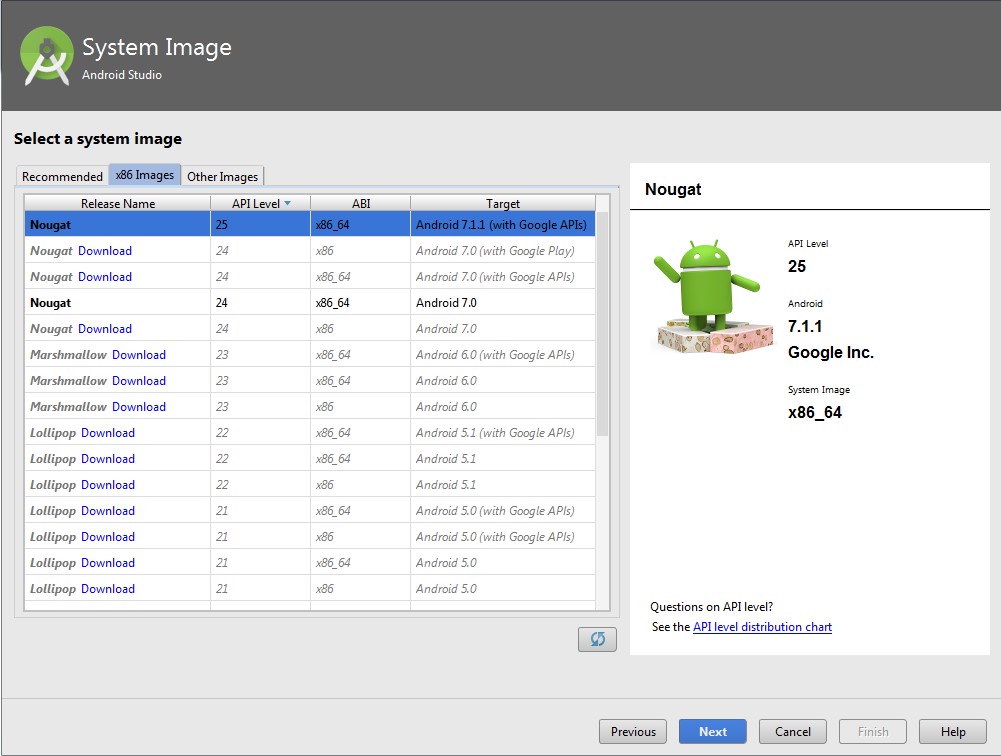Click the Android Studio logo icon
This screenshot has height=756, width=1001.
coord(47,56)
